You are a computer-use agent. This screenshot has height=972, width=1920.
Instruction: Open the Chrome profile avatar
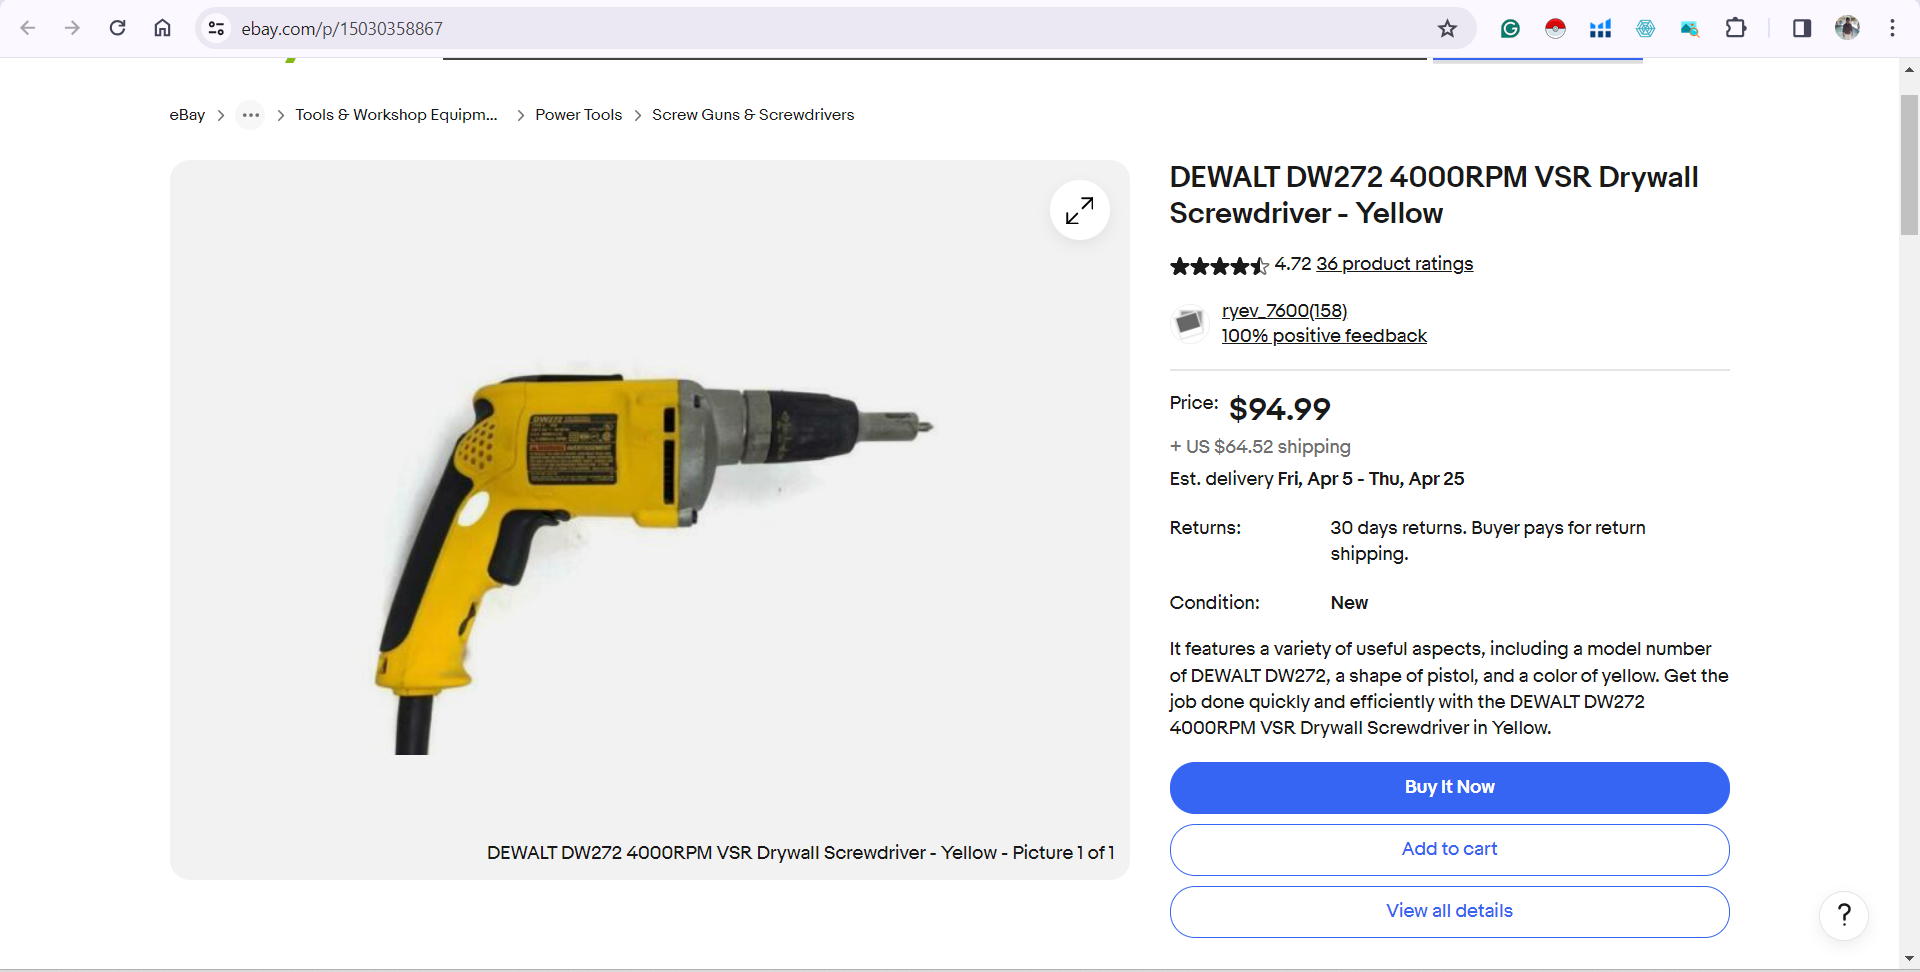click(1847, 28)
